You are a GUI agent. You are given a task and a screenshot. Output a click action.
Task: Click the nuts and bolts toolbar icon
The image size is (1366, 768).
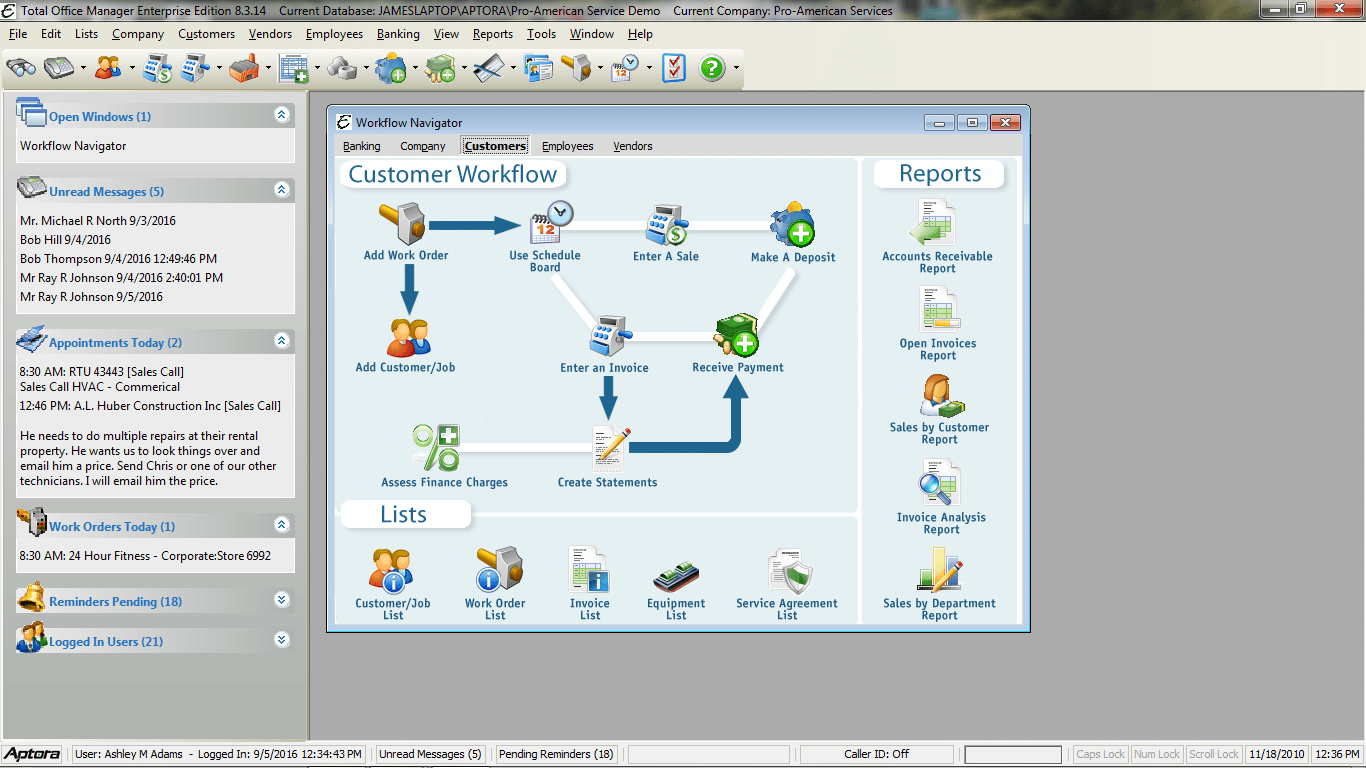point(343,68)
